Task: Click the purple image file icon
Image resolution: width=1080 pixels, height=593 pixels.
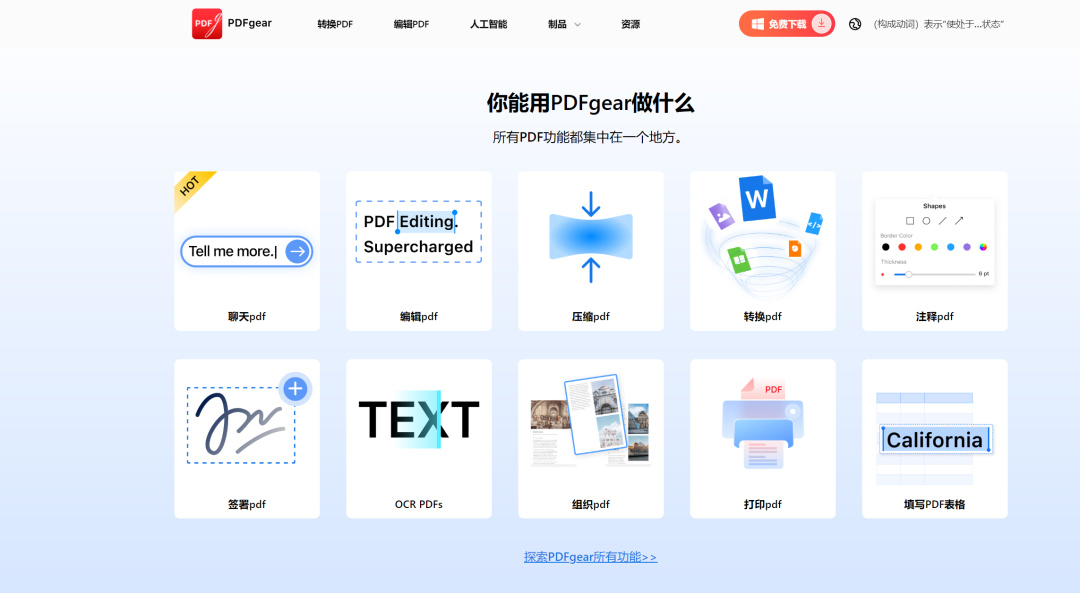Action: point(721,216)
